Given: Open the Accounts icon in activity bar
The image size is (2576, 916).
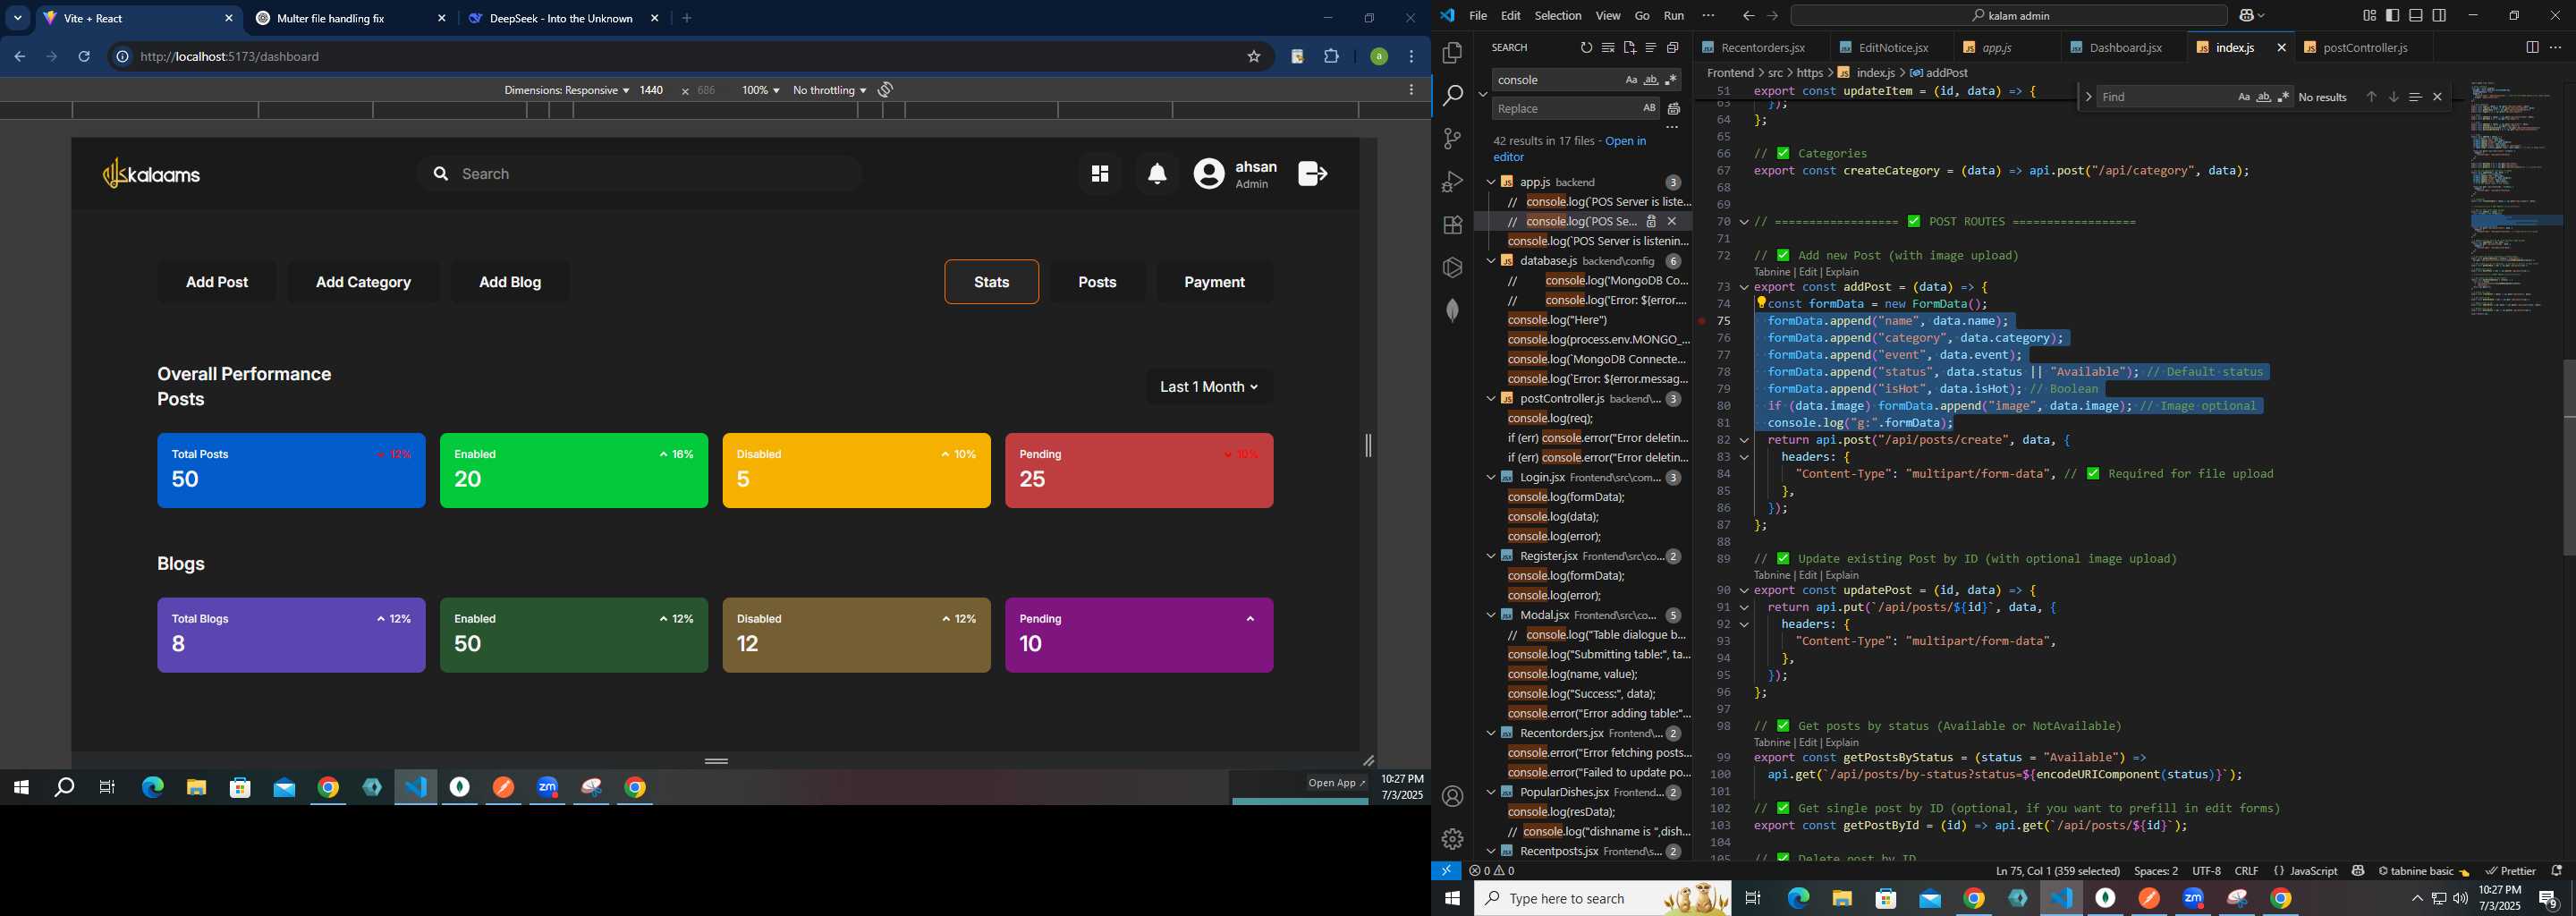Looking at the screenshot, I should tap(1452, 796).
